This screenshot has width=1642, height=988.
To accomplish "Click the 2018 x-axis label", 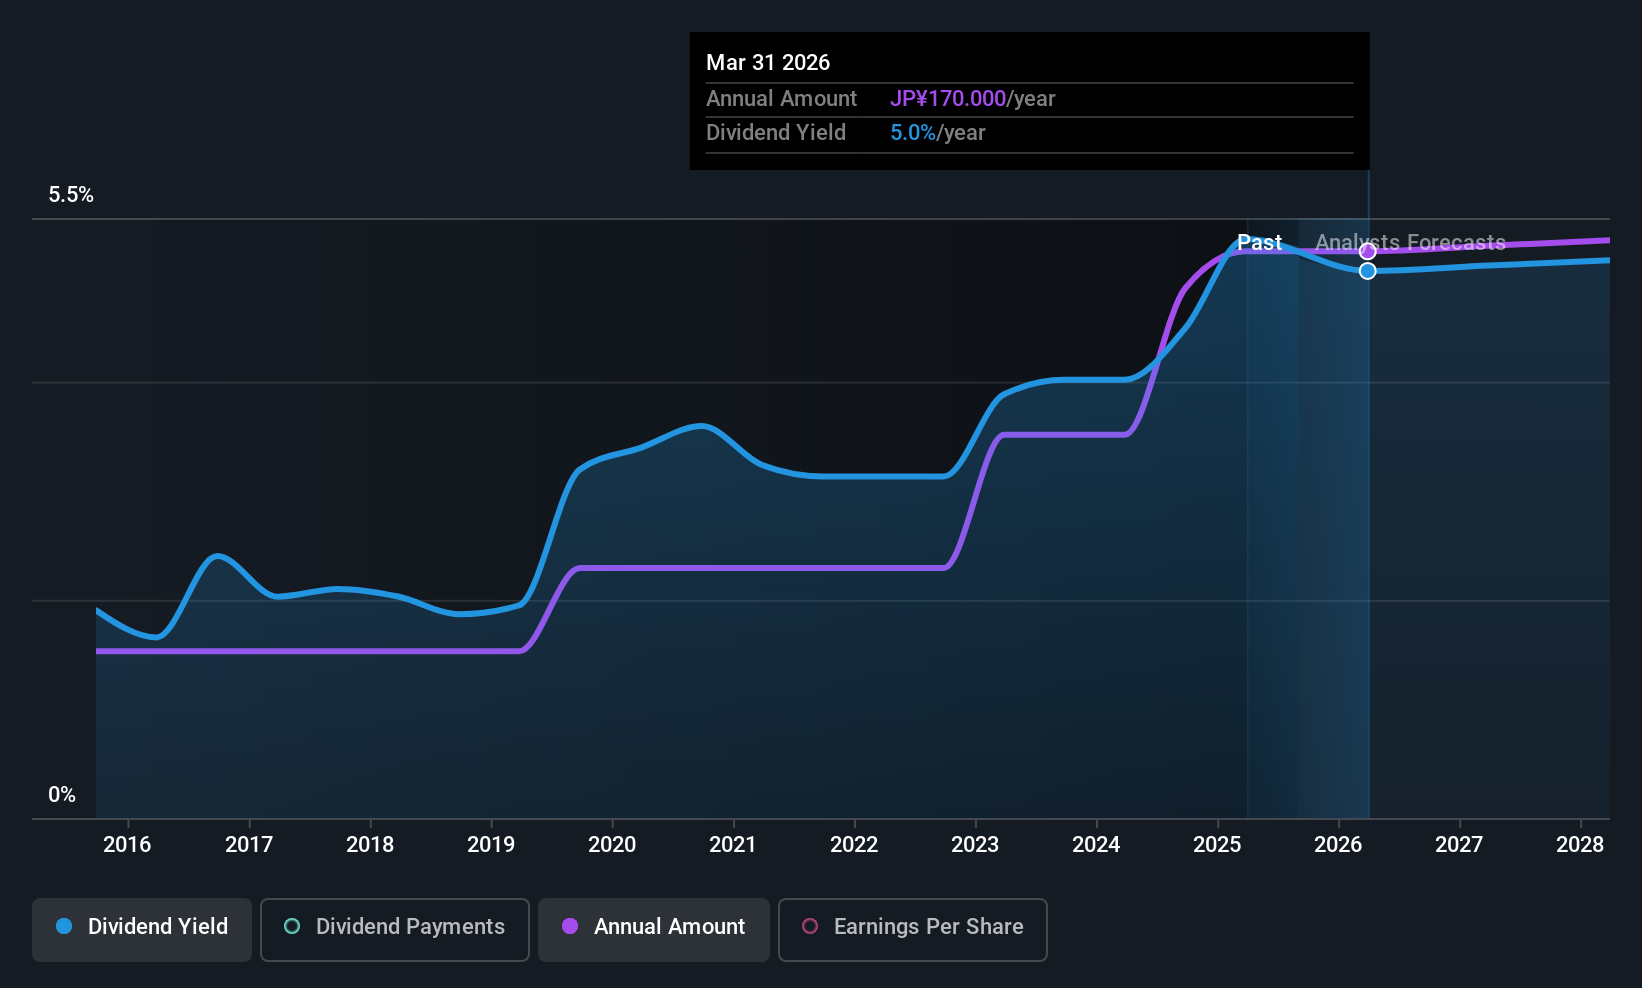I will point(370,845).
